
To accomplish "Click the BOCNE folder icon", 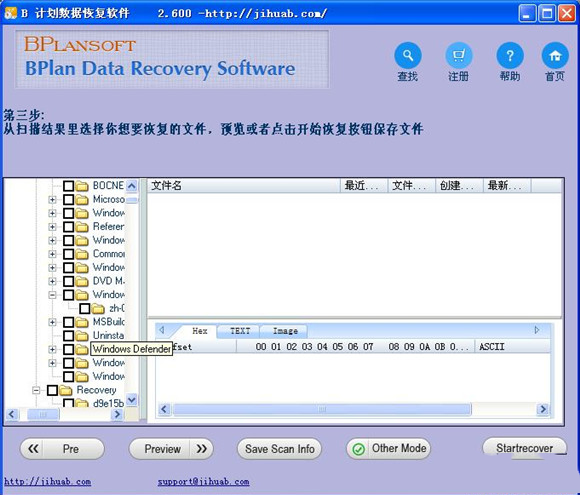I will [82, 186].
